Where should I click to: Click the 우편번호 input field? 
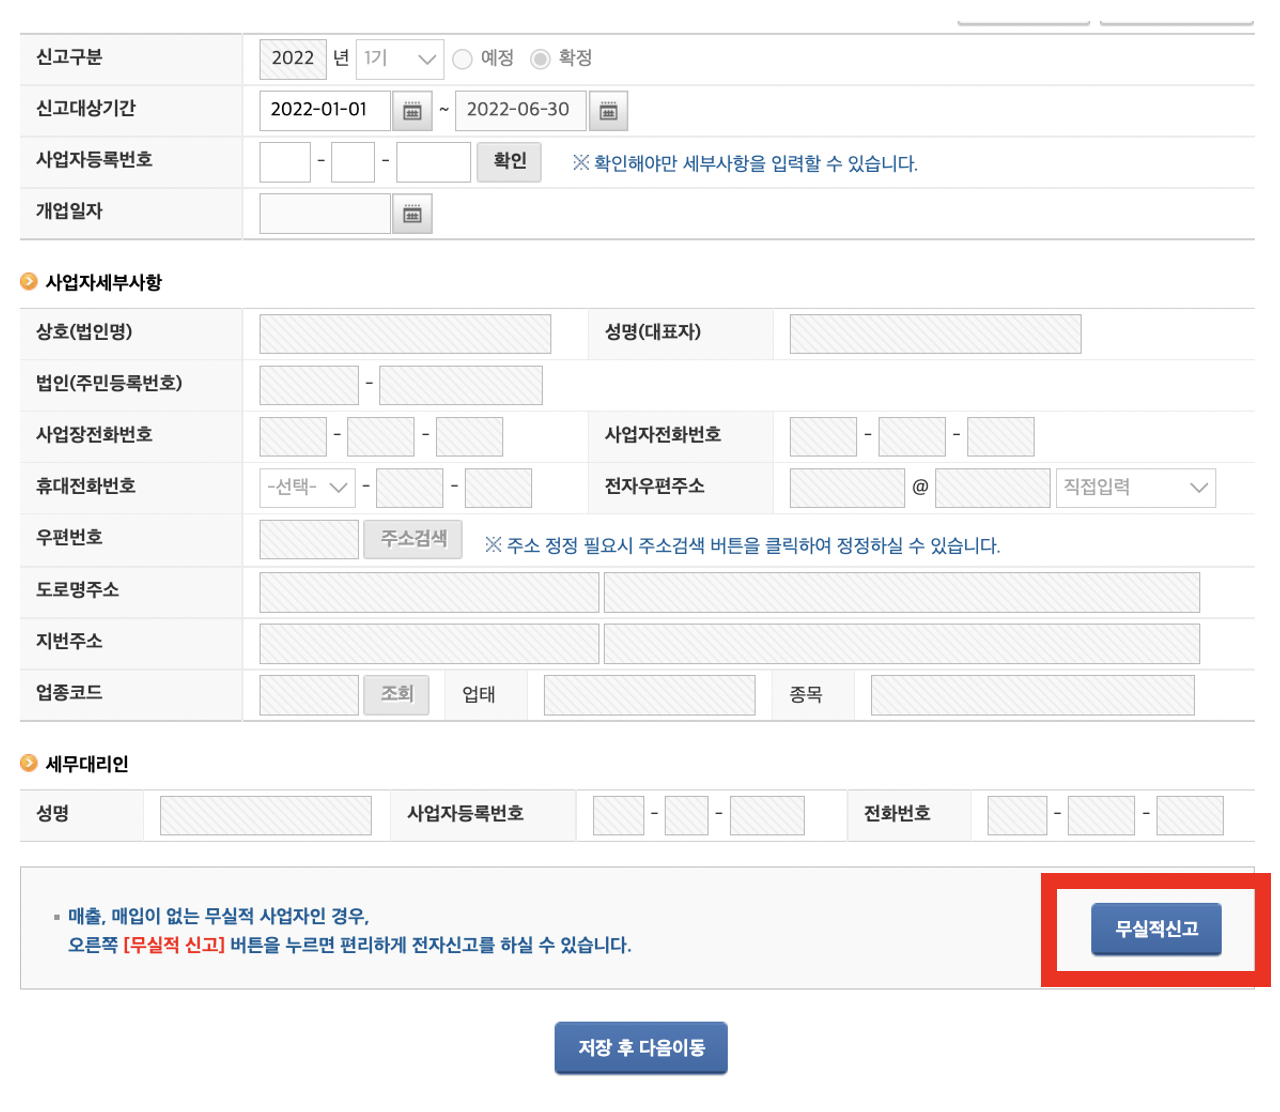(308, 539)
